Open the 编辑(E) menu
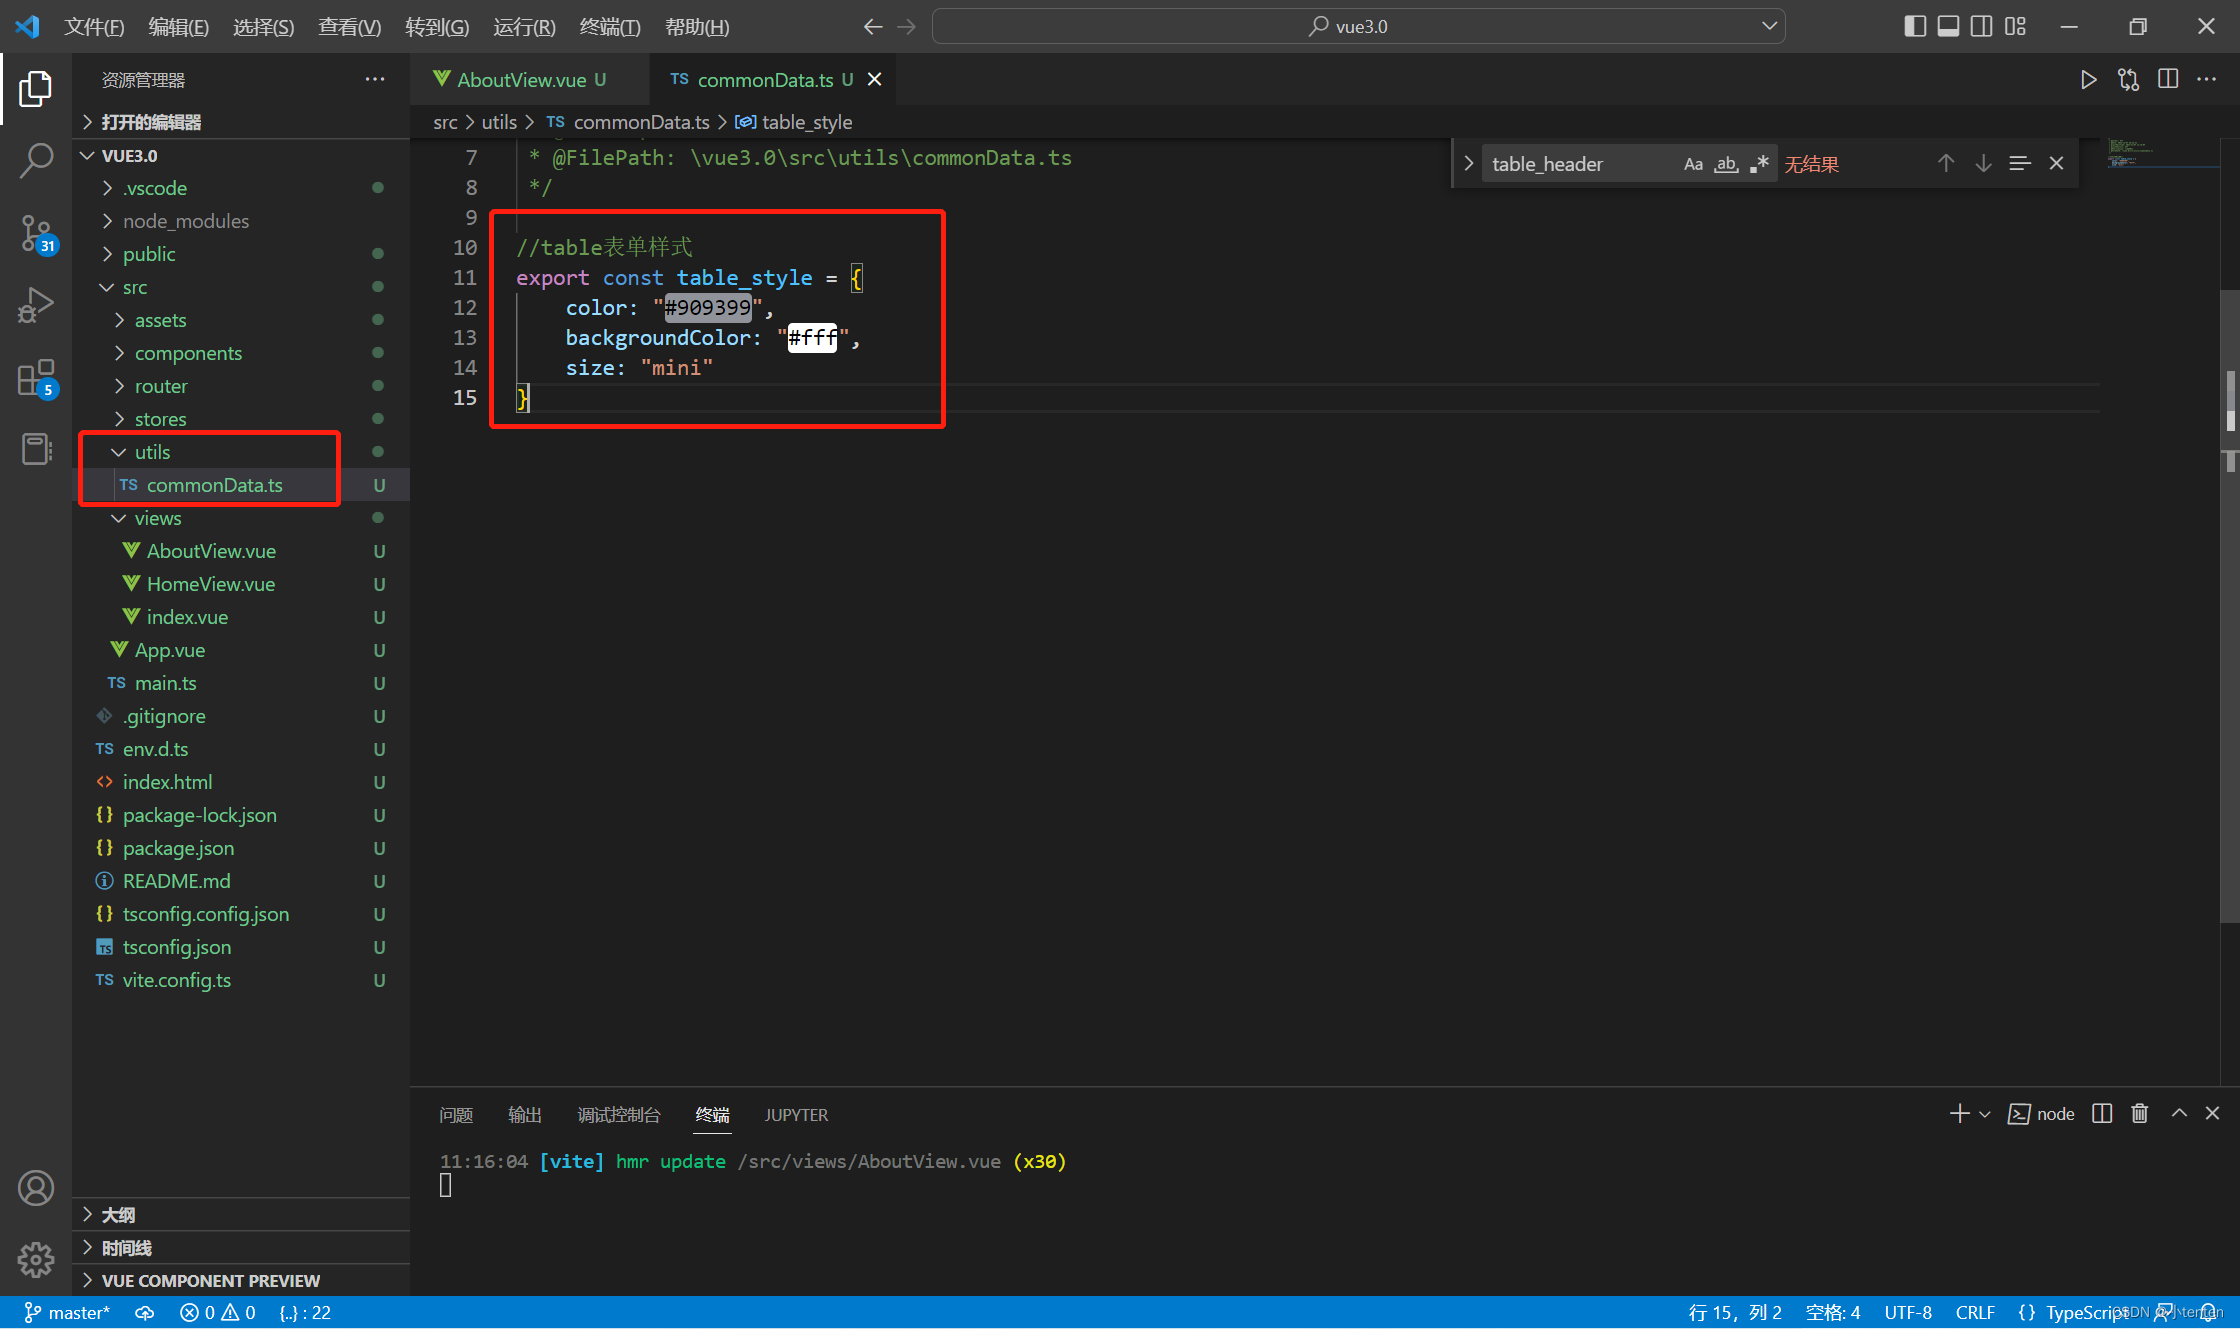 [179, 27]
